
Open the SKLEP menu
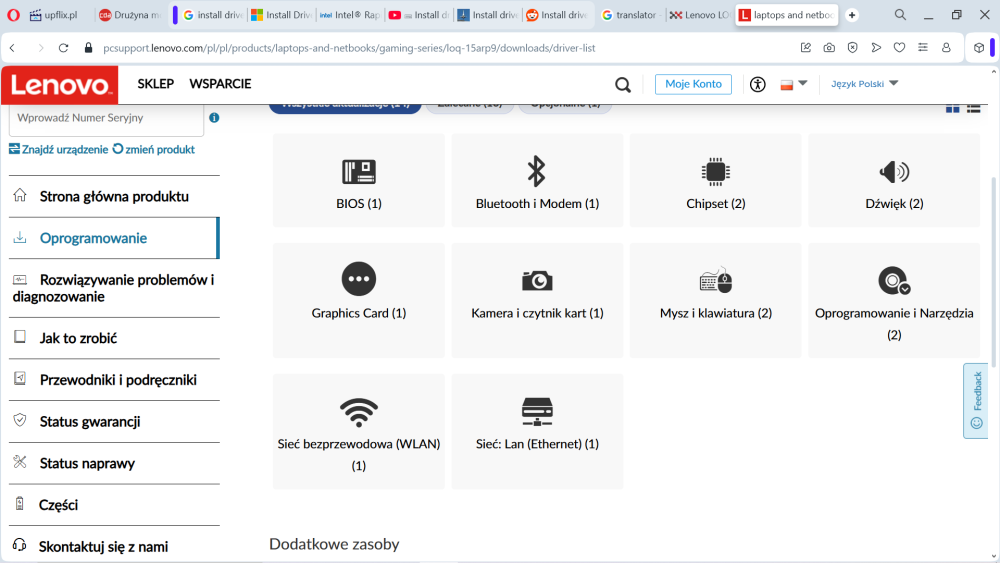tap(155, 84)
